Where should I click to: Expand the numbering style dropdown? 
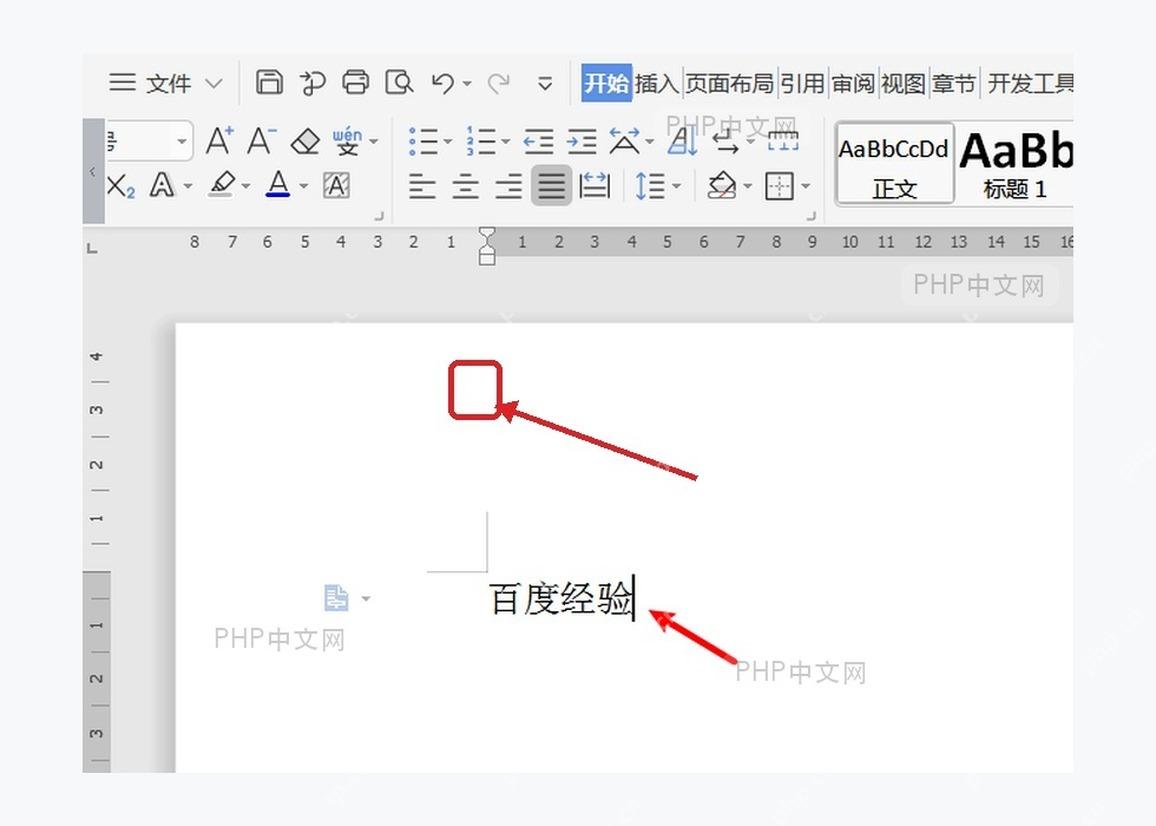pyautogui.click(x=505, y=141)
